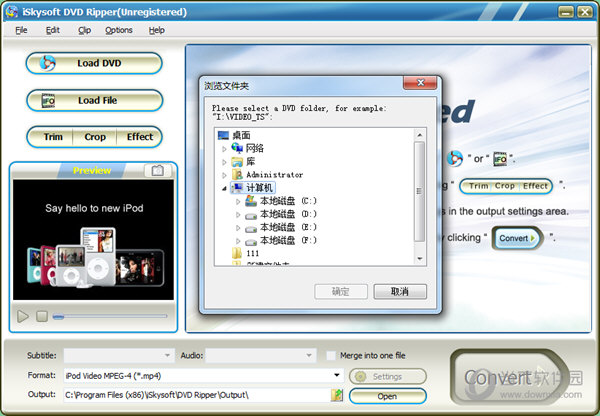Stop the preview playback
This screenshot has height=416, width=600.
(x=42, y=316)
